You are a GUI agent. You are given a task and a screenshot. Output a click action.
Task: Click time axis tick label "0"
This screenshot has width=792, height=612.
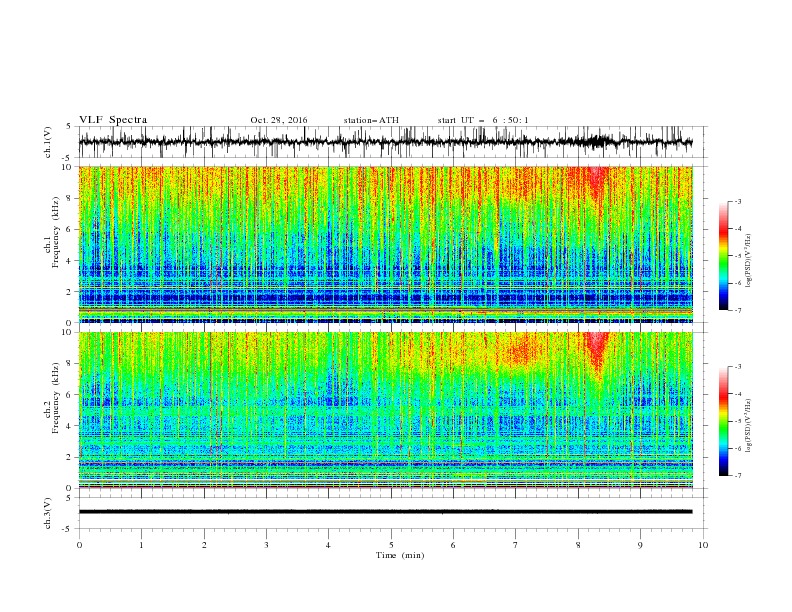79,545
